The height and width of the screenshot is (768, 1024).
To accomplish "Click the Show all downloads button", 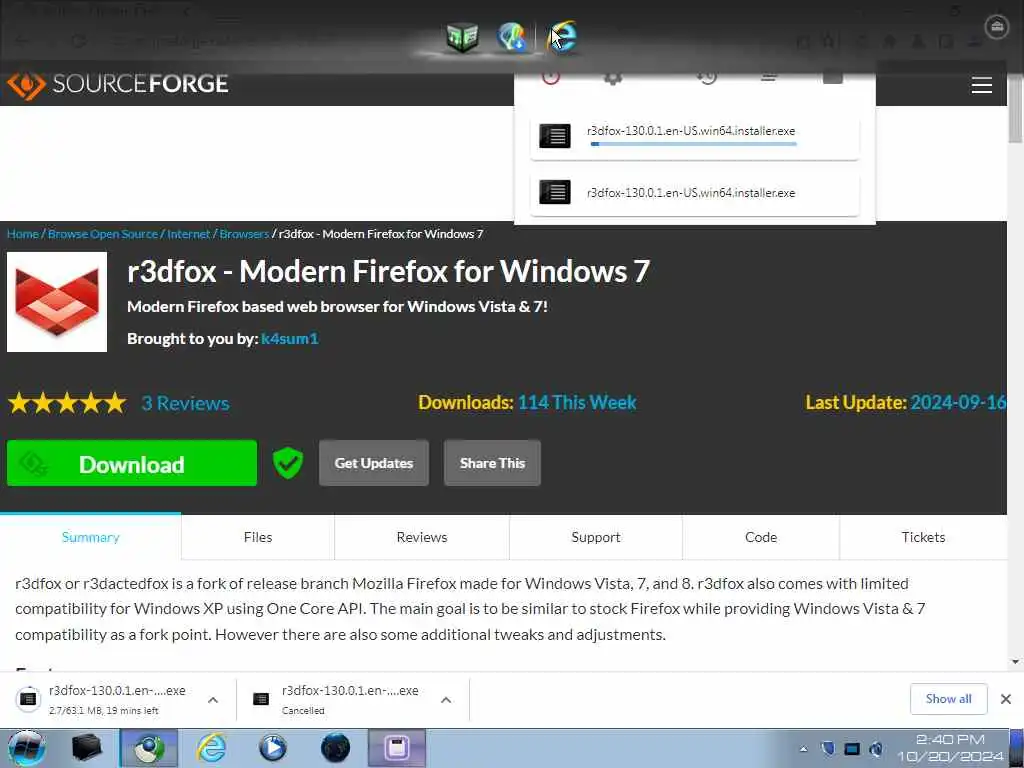I will click(948, 699).
